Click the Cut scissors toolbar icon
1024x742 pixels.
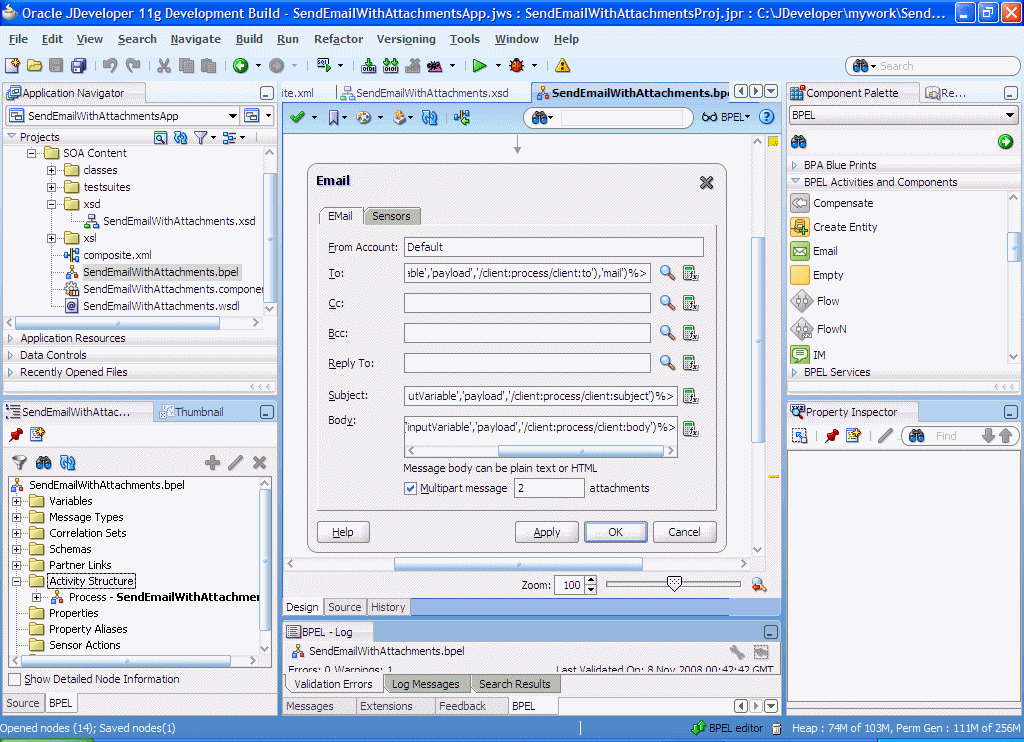pyautogui.click(x=164, y=65)
